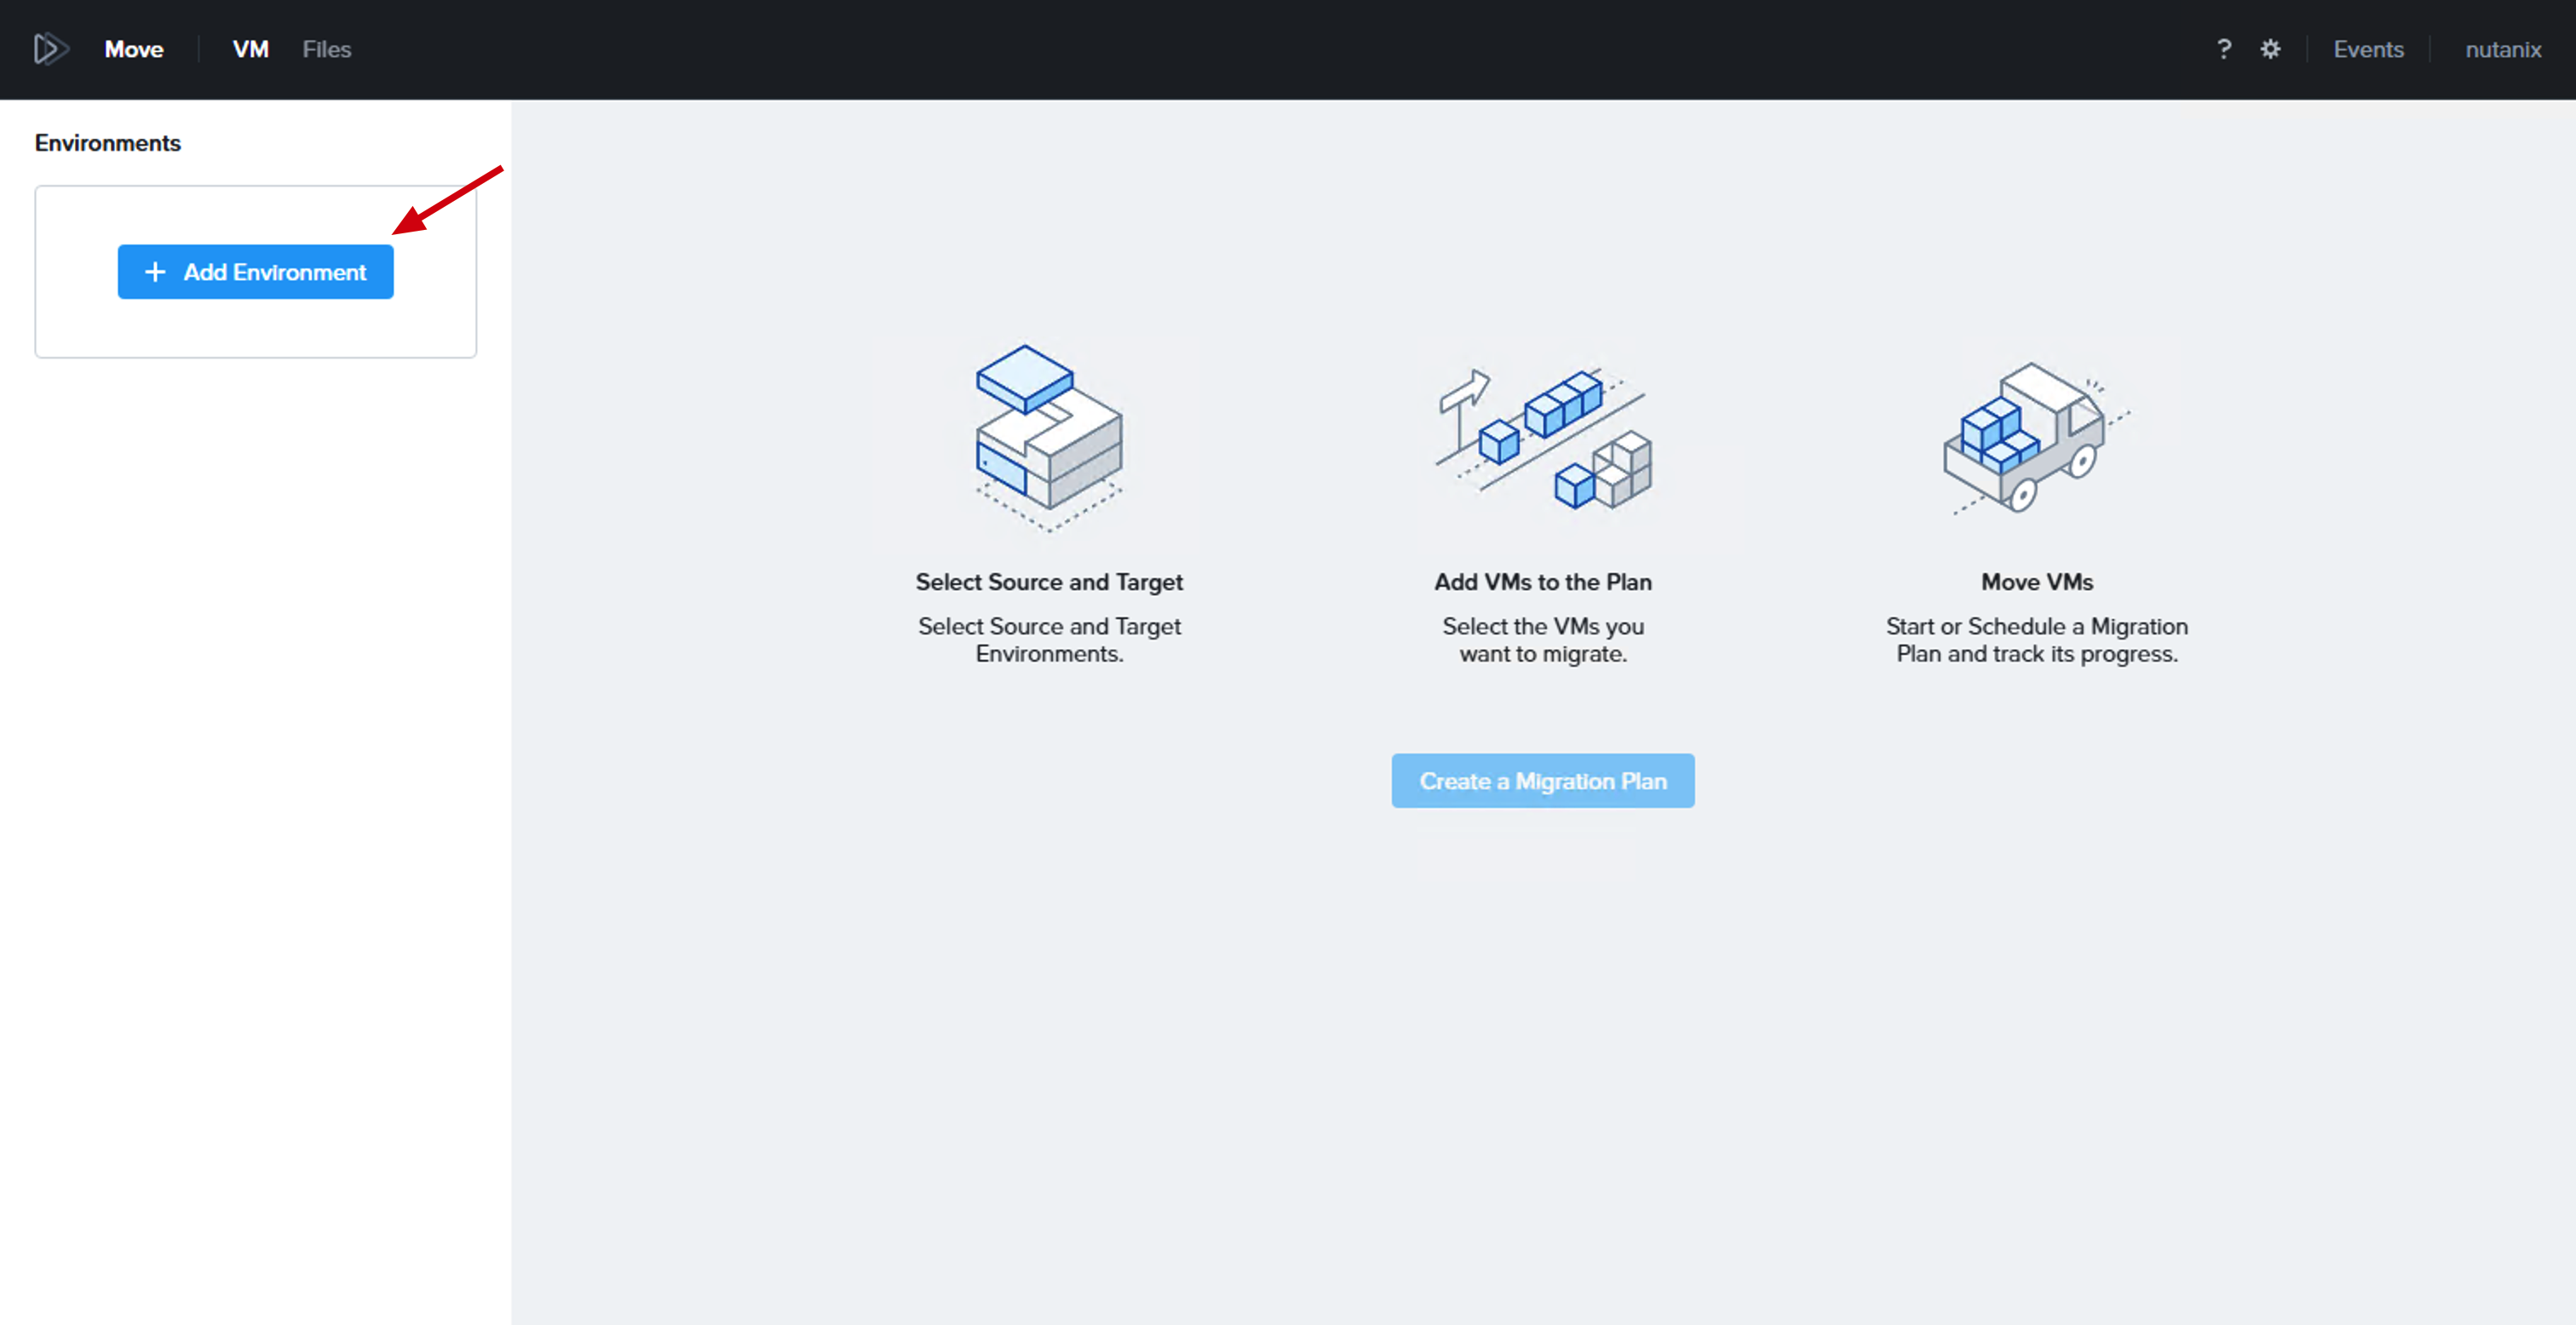The image size is (2576, 1325).
Task: Click Create a Migration Plan button
Action: coord(1543,781)
